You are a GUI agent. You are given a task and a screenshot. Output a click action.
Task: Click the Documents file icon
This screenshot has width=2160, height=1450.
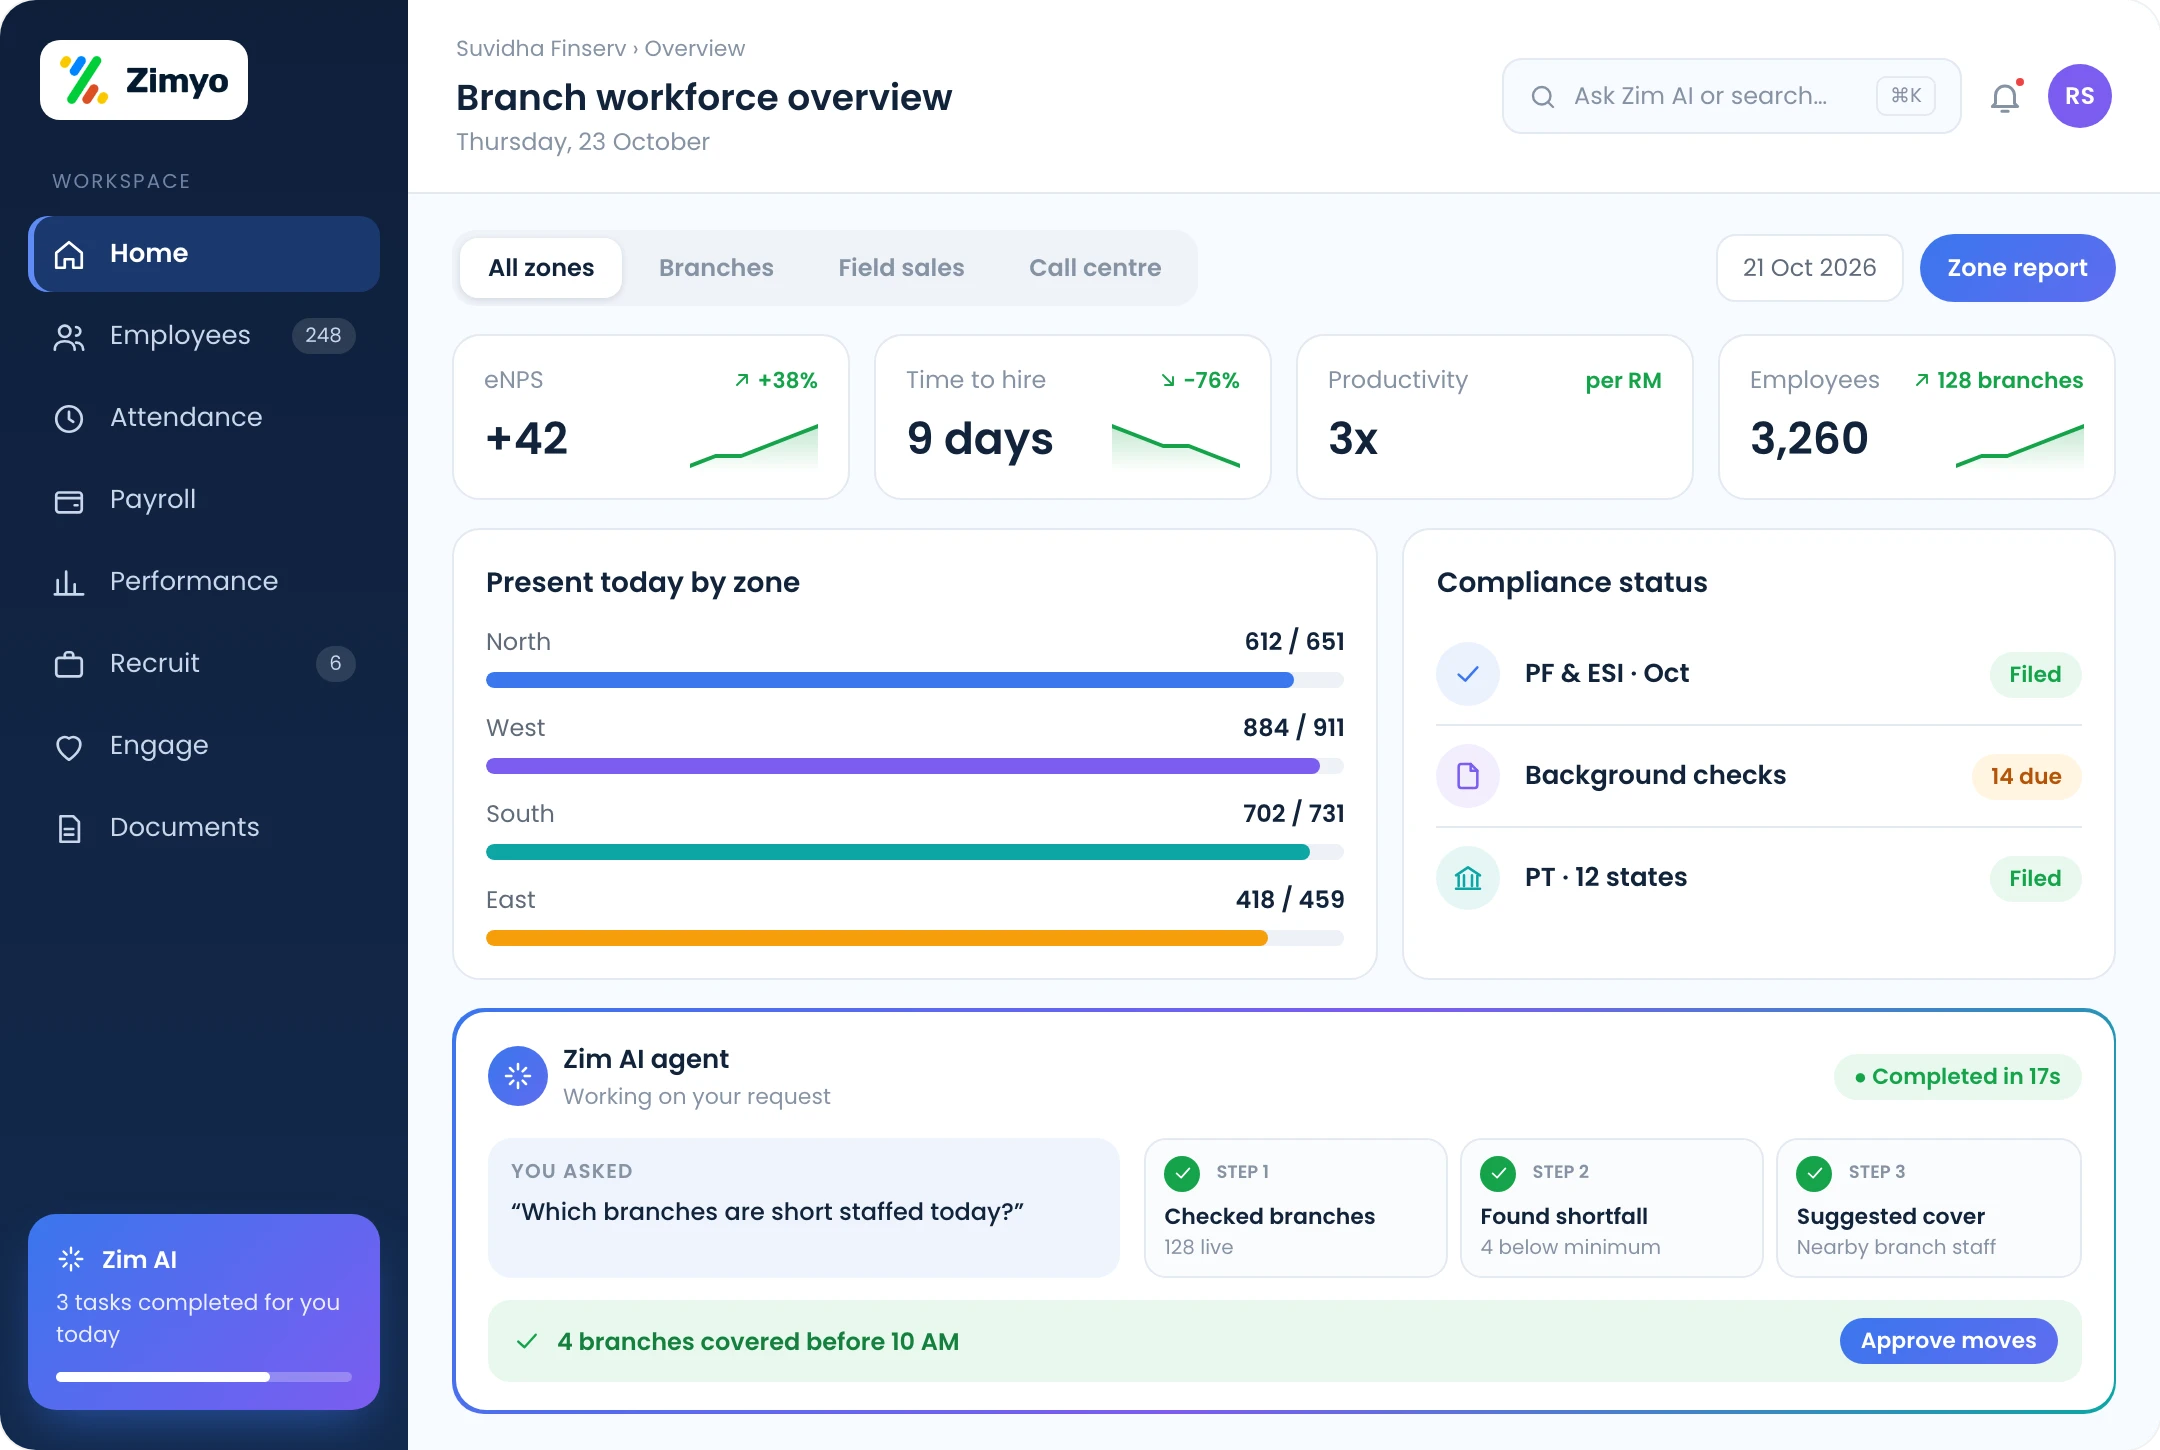pos(69,828)
